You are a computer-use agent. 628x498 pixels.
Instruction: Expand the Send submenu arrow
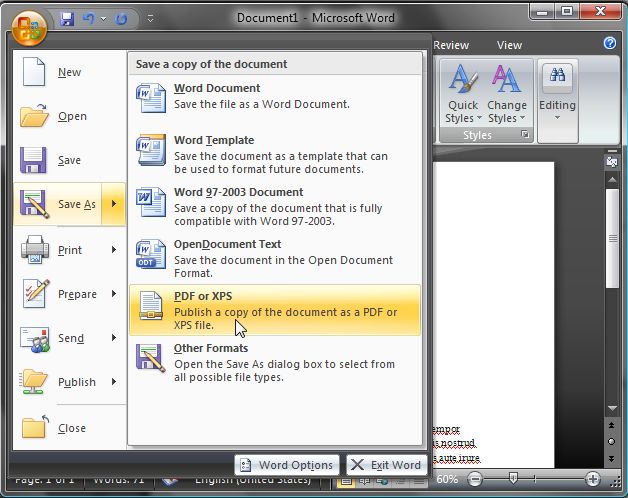pos(114,338)
